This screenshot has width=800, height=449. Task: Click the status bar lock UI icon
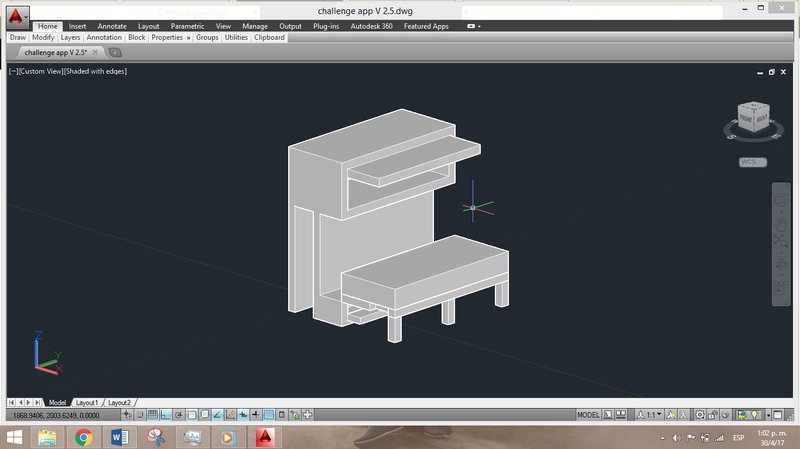[x=713, y=414]
